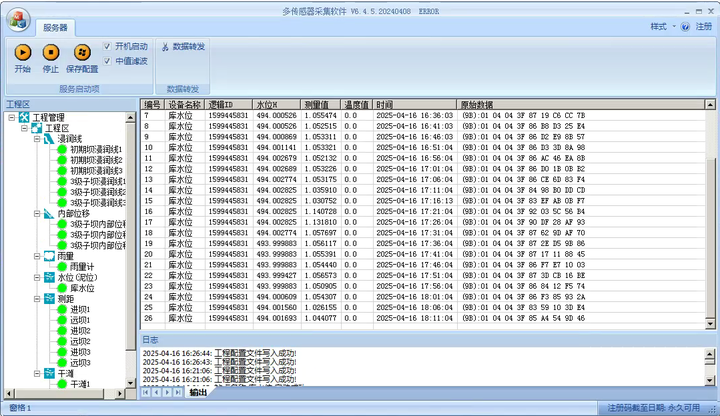Click the 内部位移 category icon in tree
Screen dimensions: 720x416
49,214
